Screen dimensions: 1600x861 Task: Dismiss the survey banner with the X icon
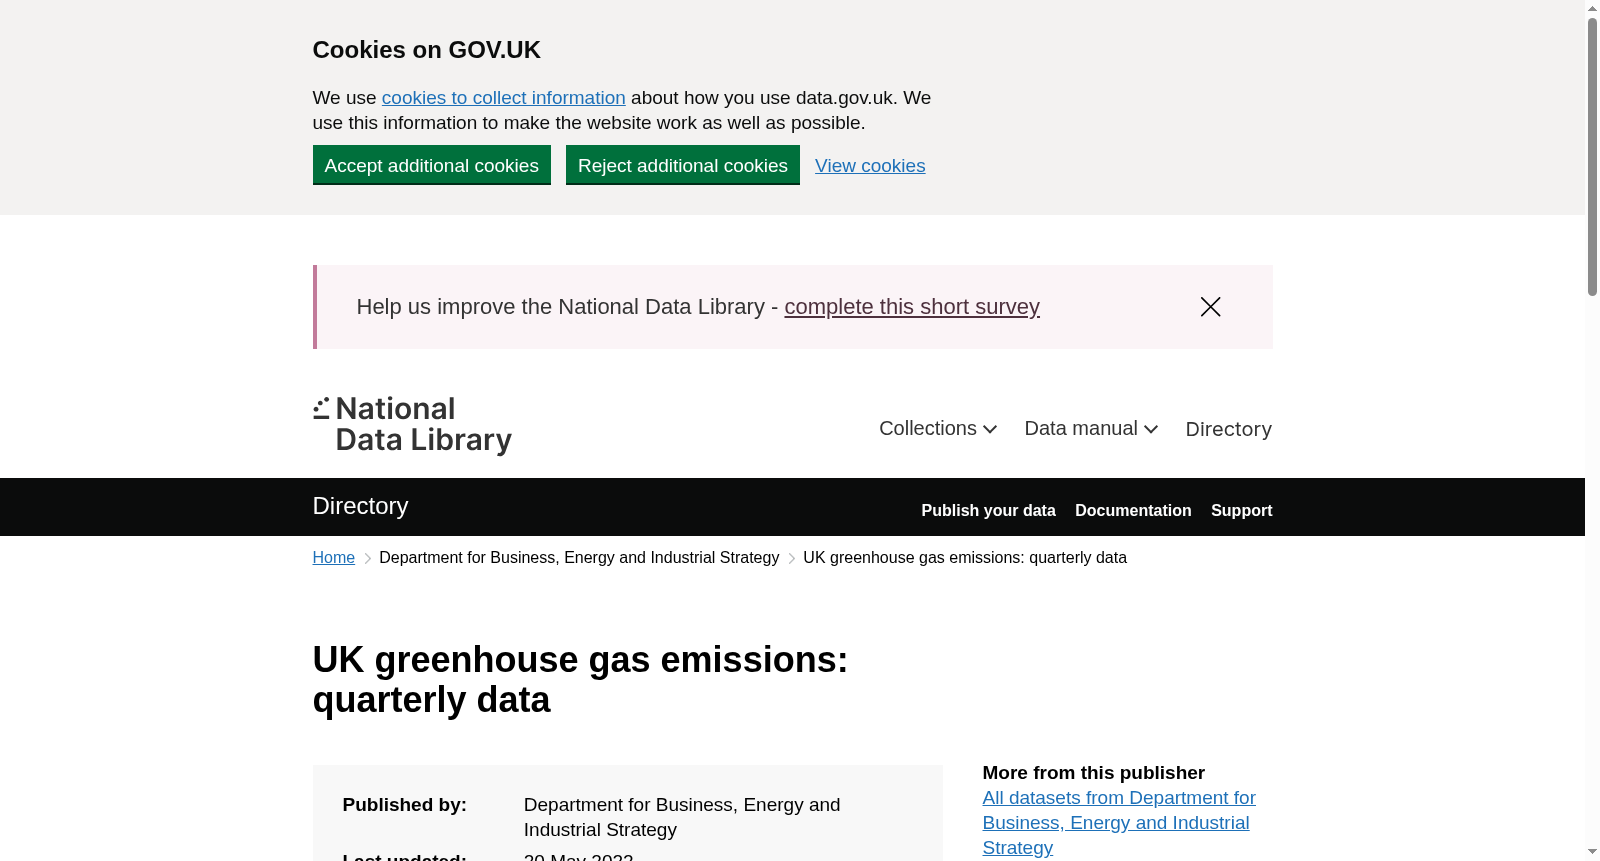tap(1210, 307)
